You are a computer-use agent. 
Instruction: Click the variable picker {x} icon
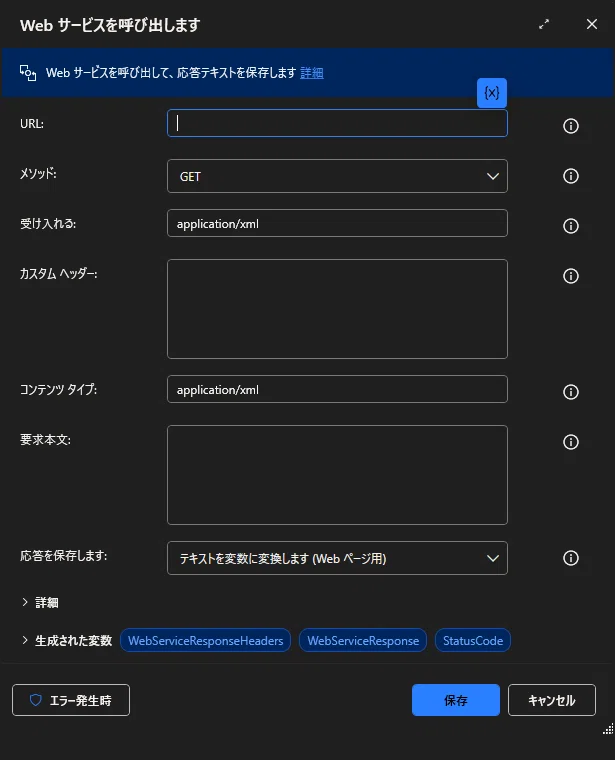491,93
